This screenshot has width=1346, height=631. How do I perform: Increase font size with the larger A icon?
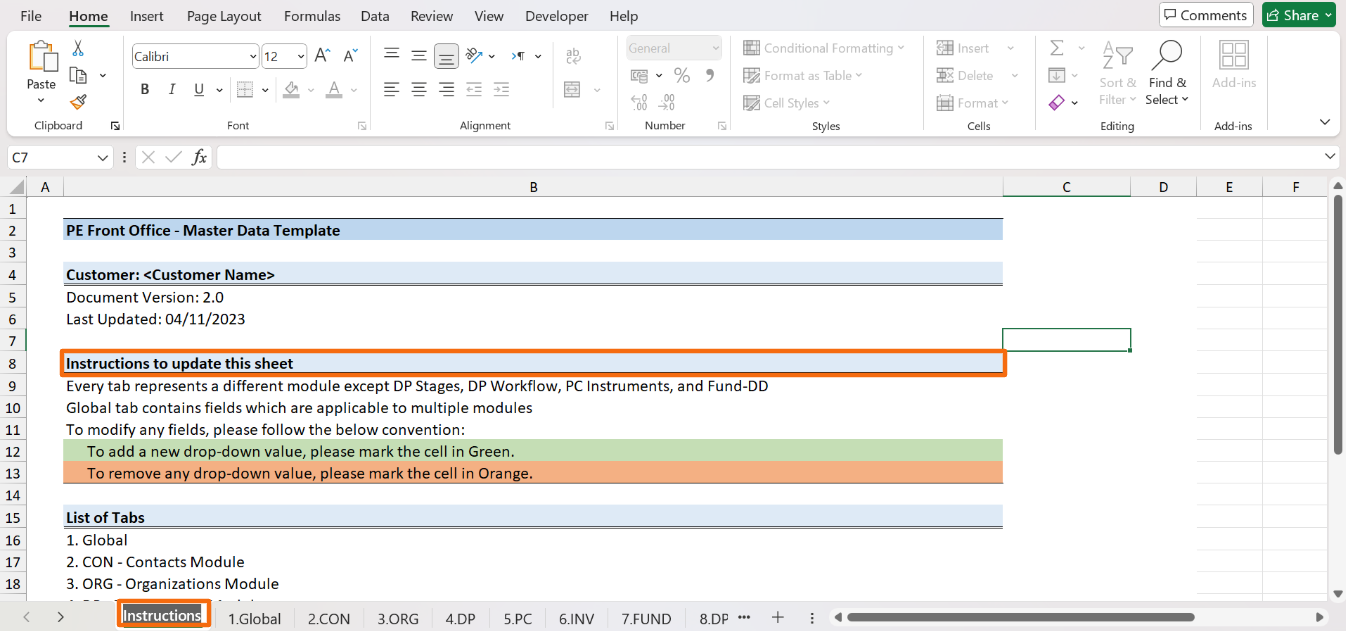(x=322, y=56)
